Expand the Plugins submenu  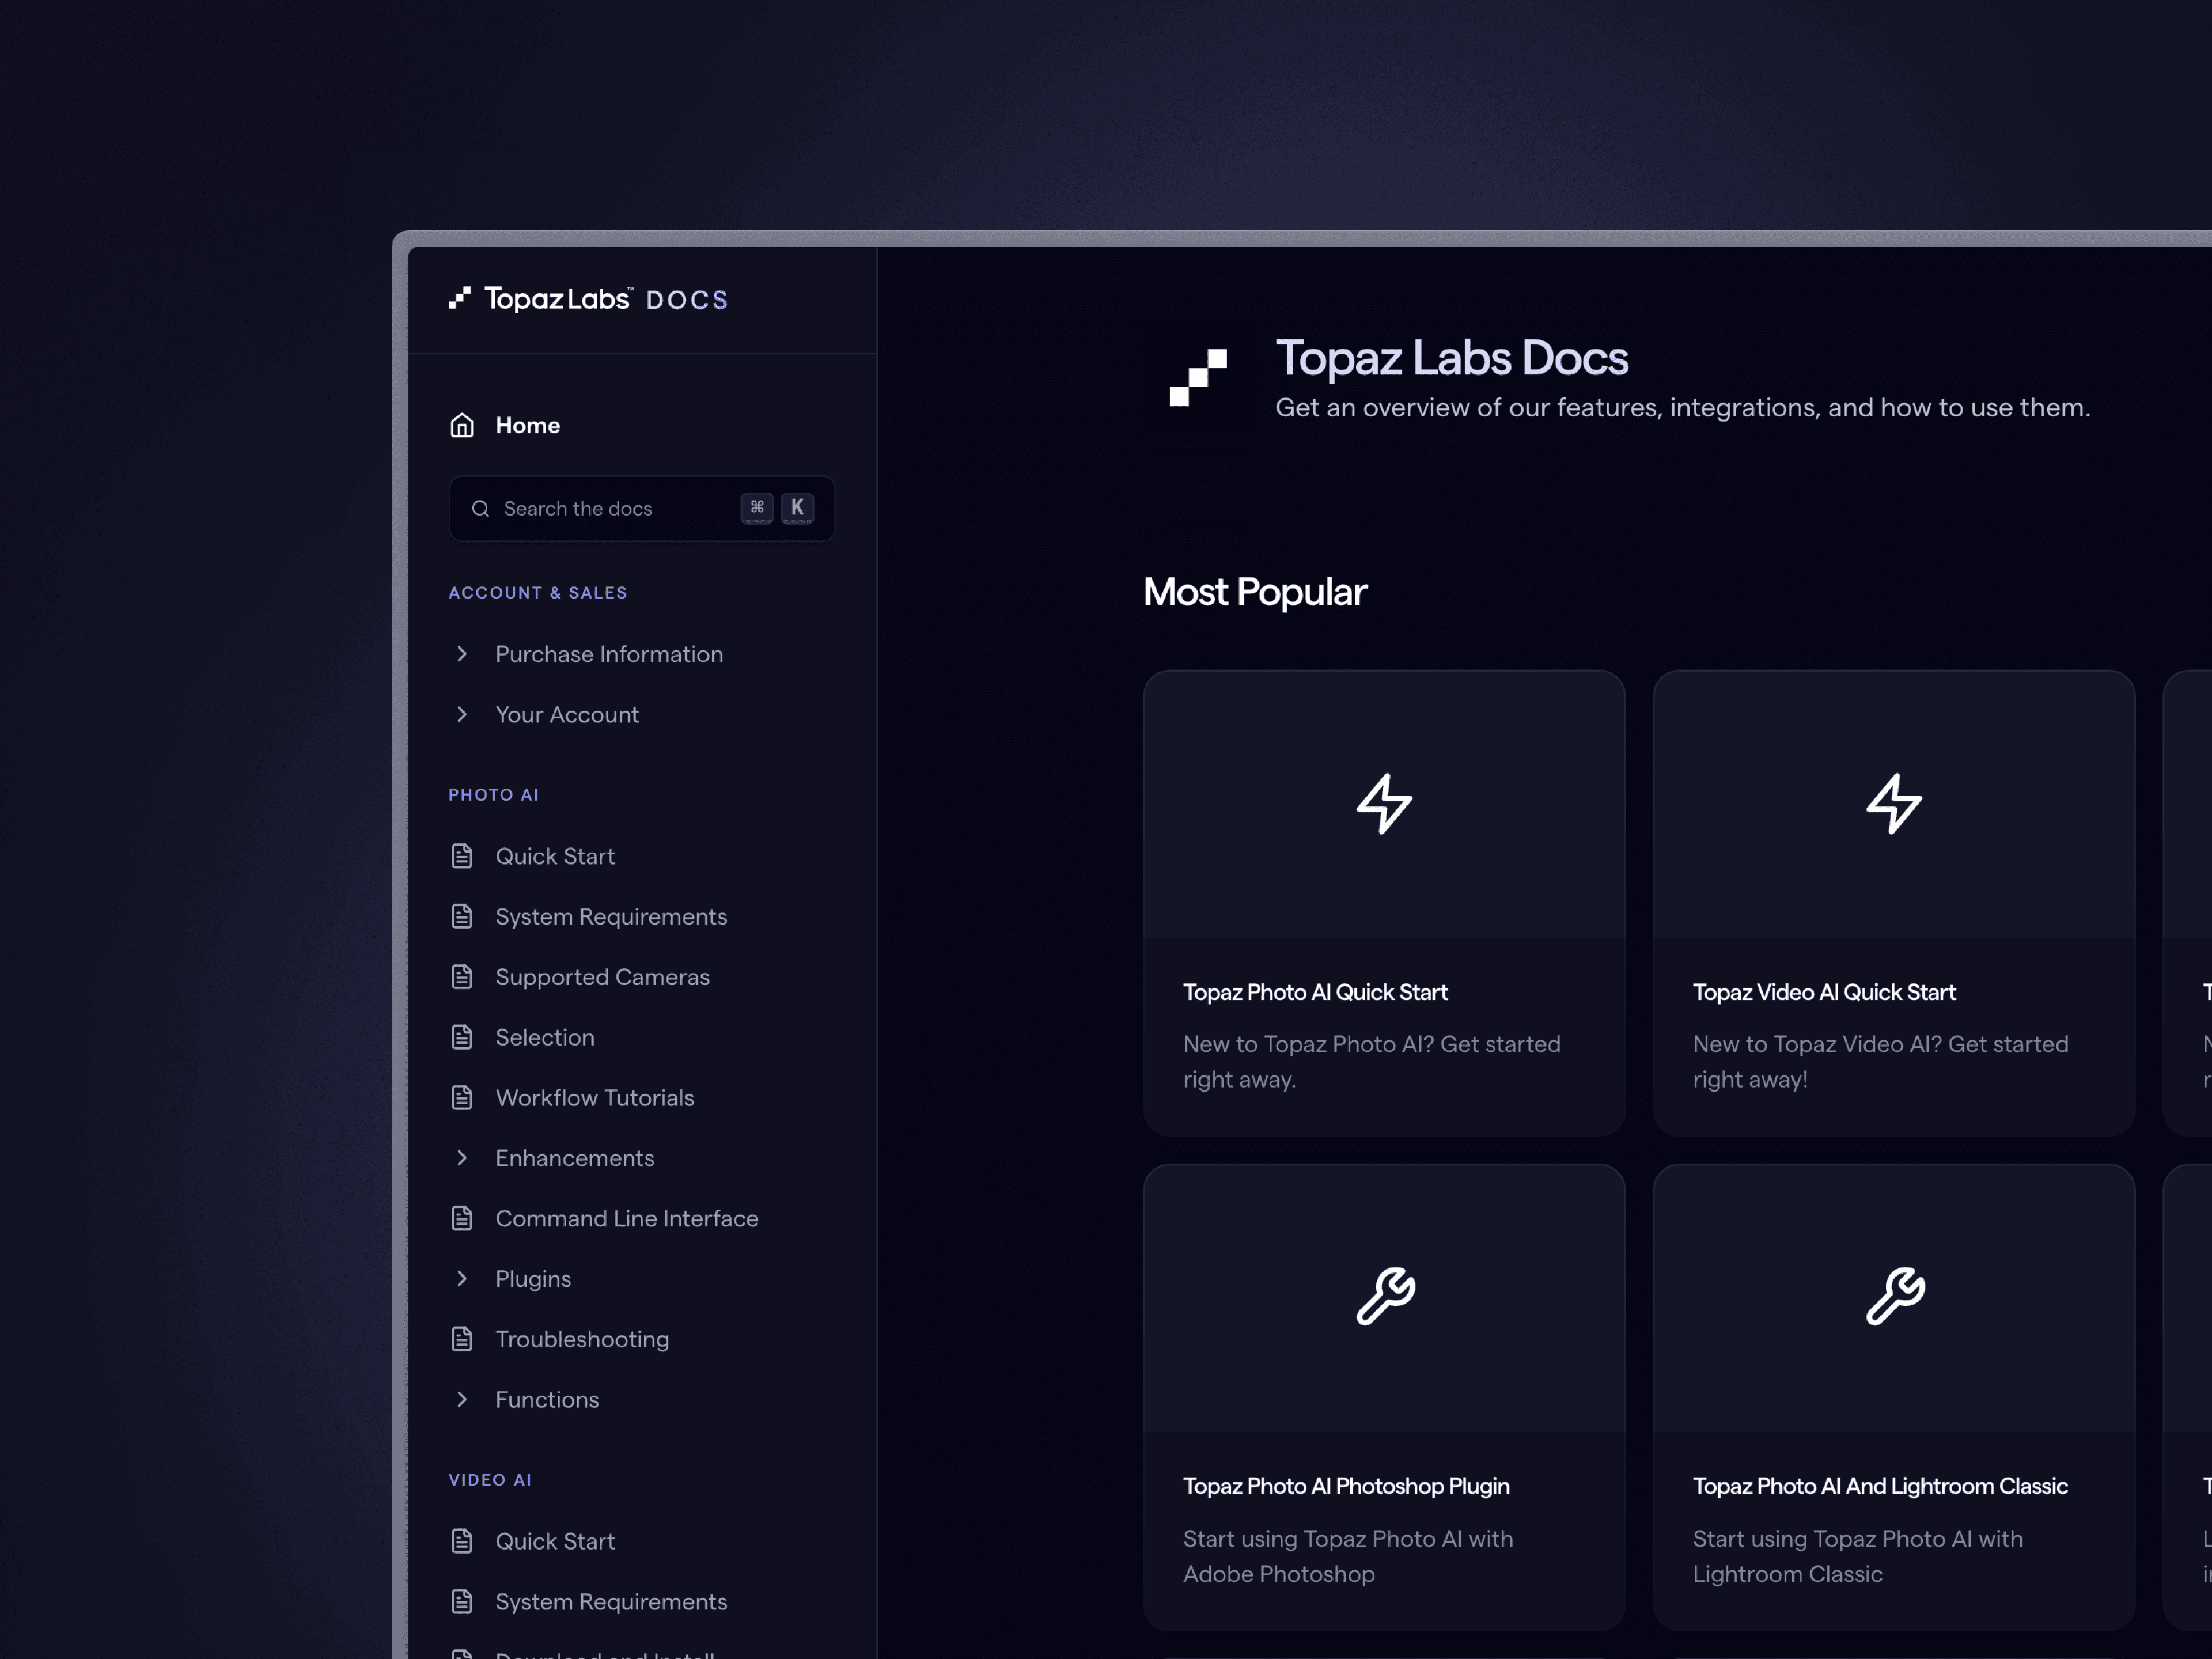click(461, 1279)
